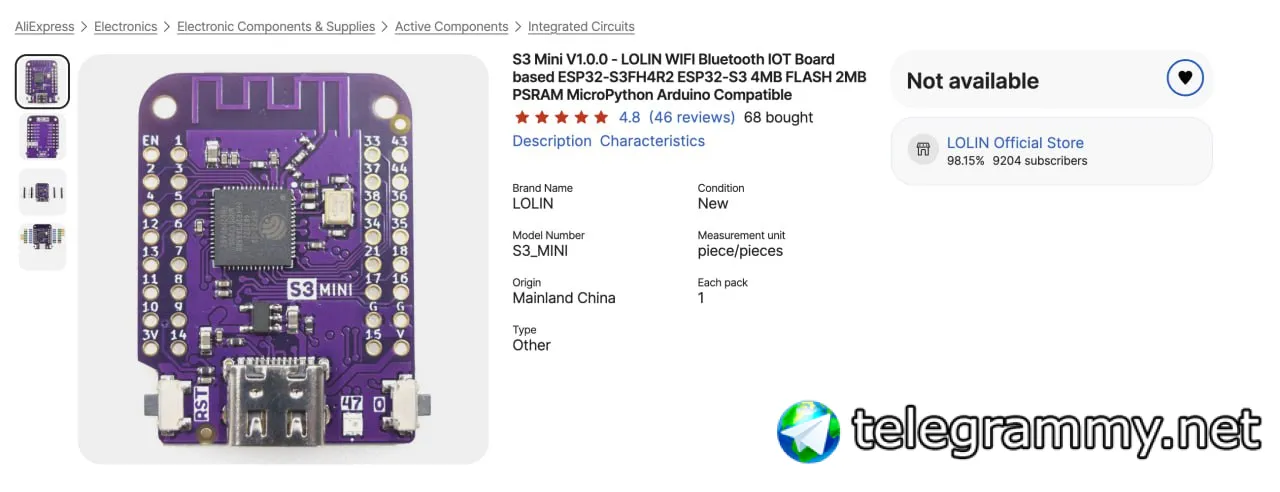Click the large S3 Mini board image
Screen dimensions: 1280x492
[x=283, y=260]
